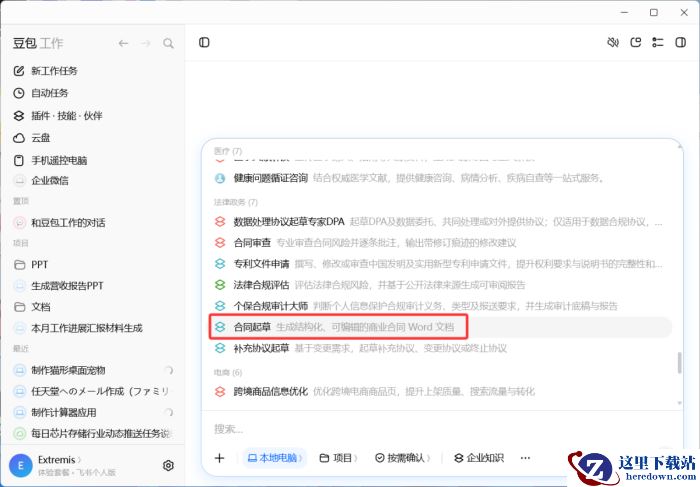Viewport: 700px width, 487px height.
Task: Select 健康问题循证咨询 skill
Action: [442, 178]
